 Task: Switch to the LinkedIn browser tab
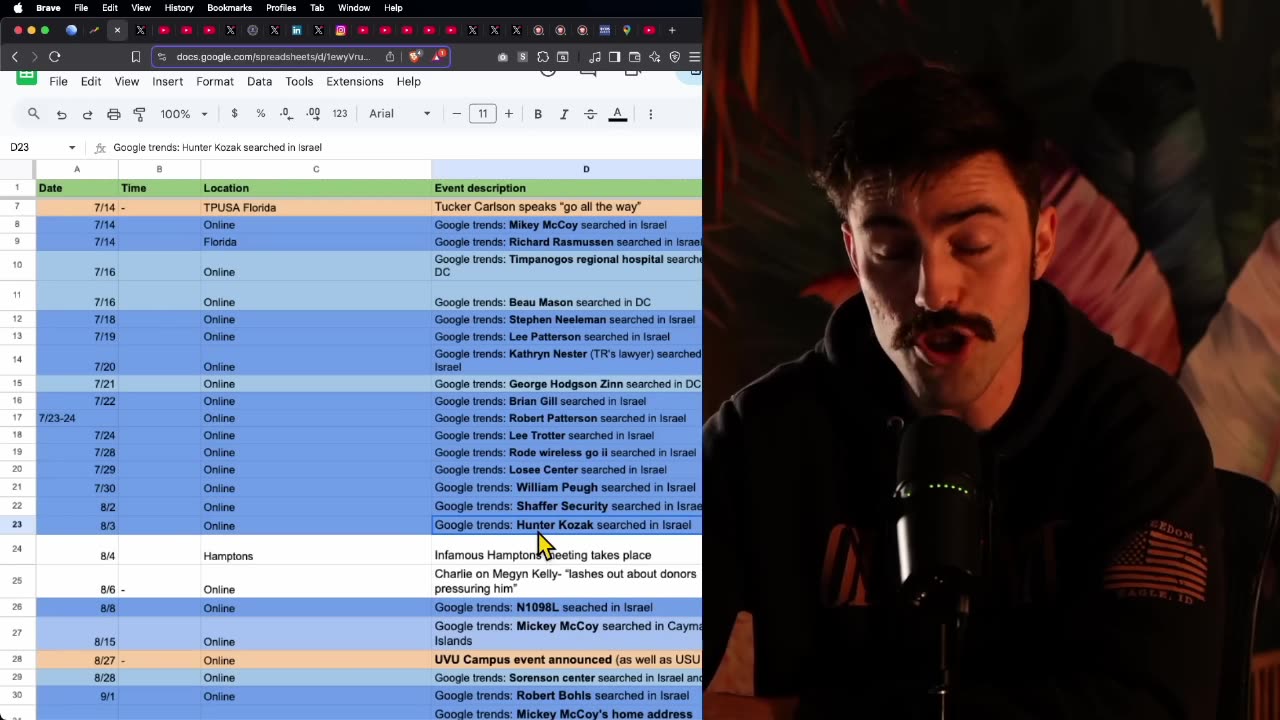297,30
